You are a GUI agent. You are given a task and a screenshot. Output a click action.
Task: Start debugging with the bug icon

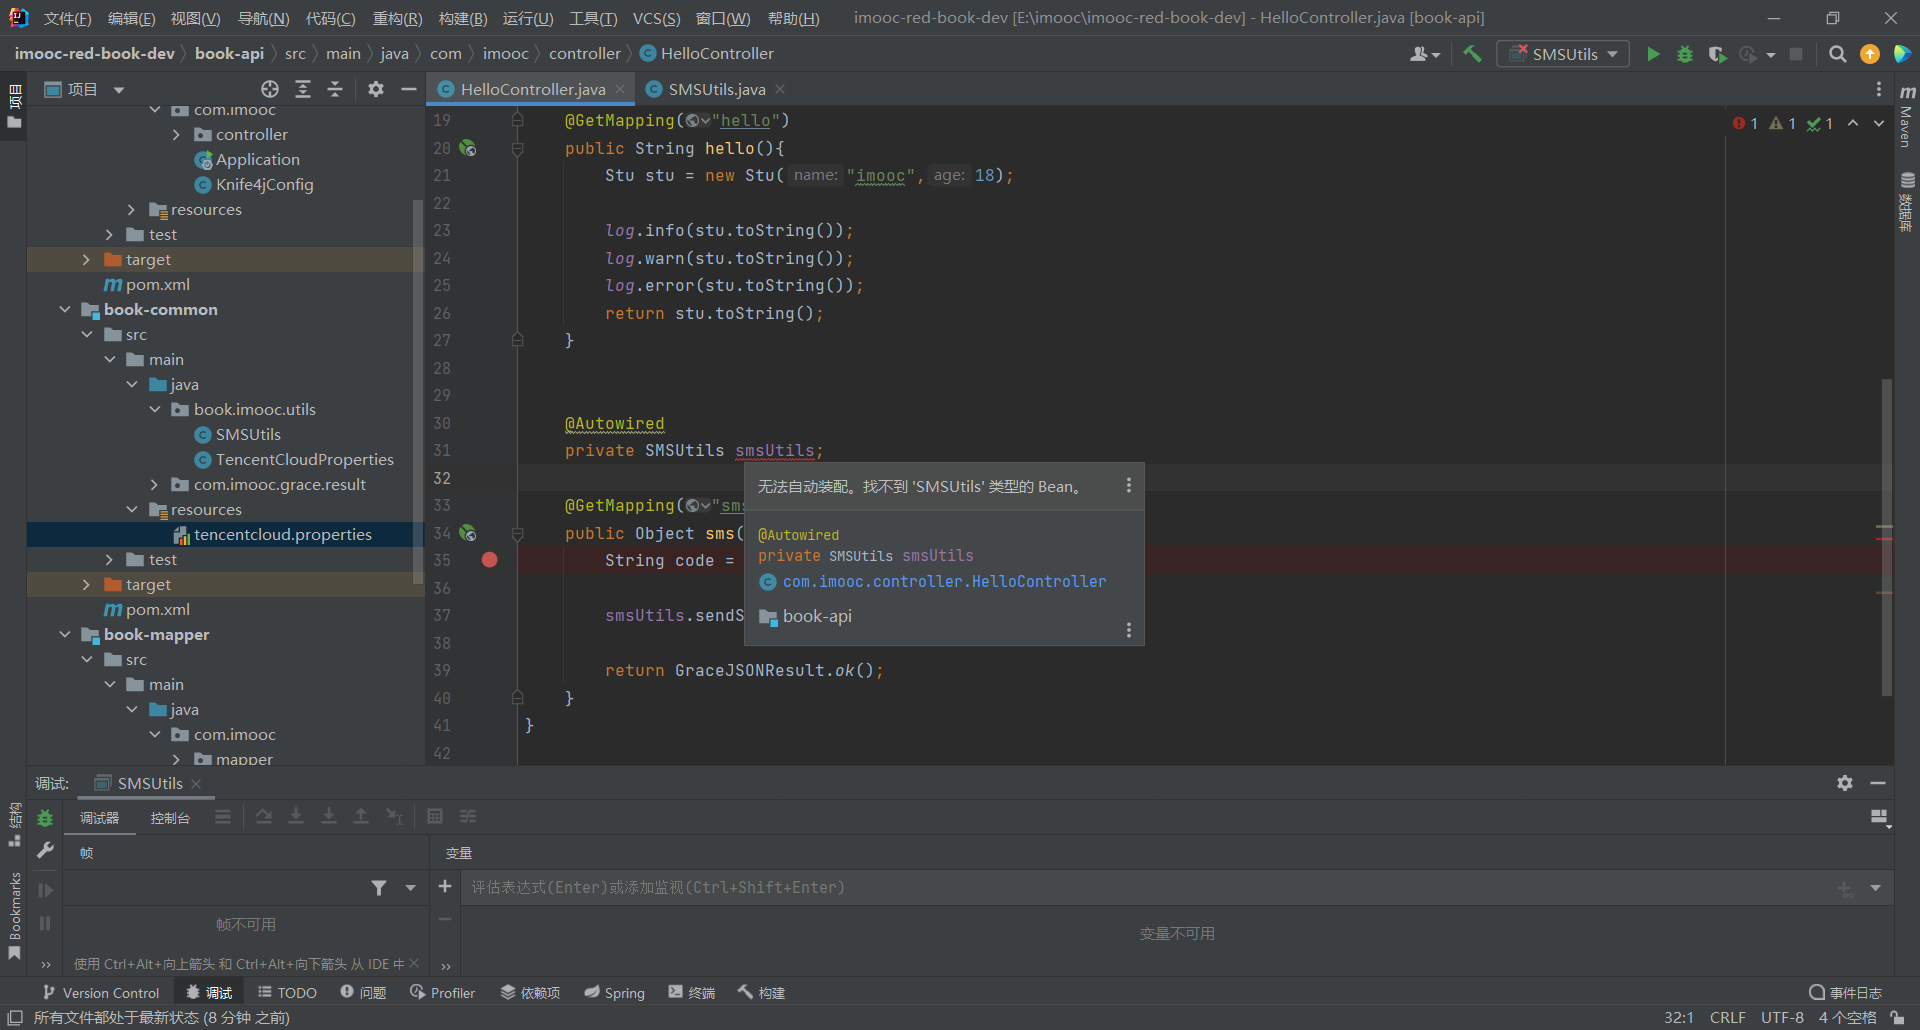click(x=1685, y=54)
